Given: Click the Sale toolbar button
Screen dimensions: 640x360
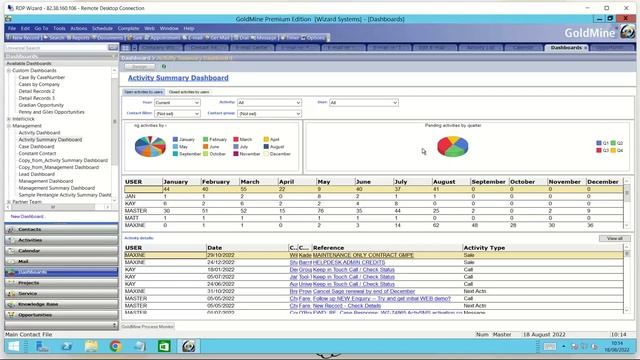Looking at the screenshot, I should coord(135,38).
